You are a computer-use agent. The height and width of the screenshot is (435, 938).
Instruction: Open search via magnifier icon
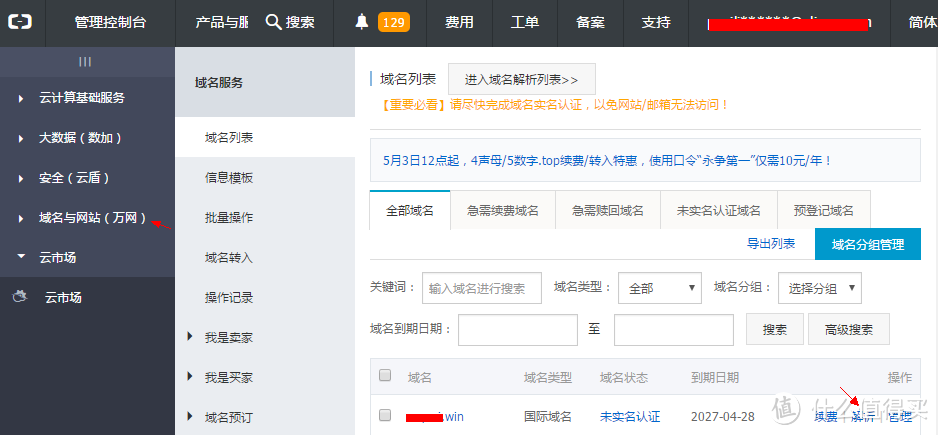[273, 23]
